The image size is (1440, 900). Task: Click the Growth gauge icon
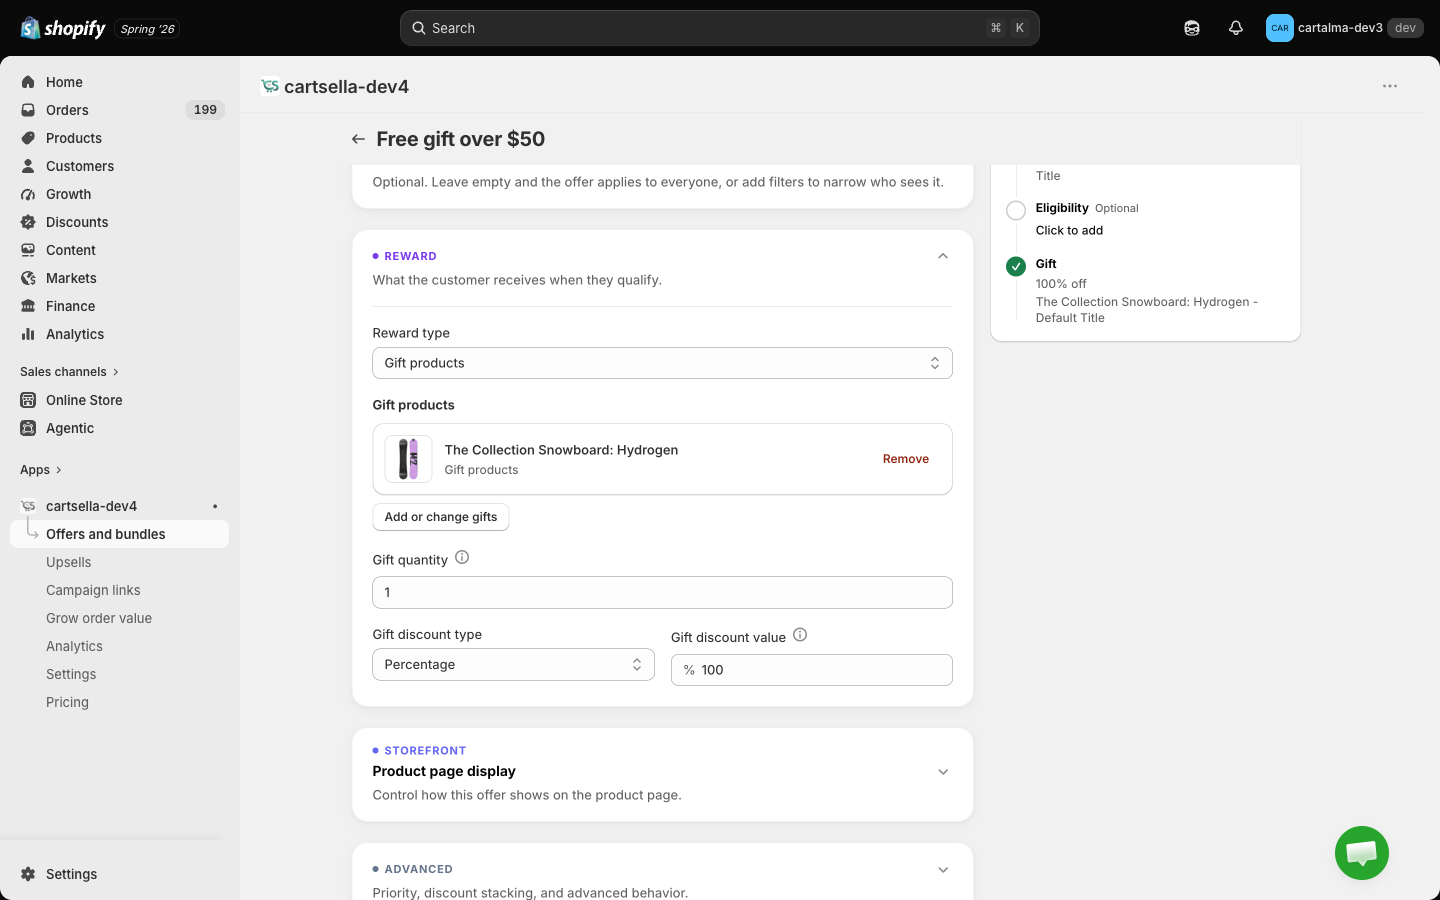[x=28, y=194]
